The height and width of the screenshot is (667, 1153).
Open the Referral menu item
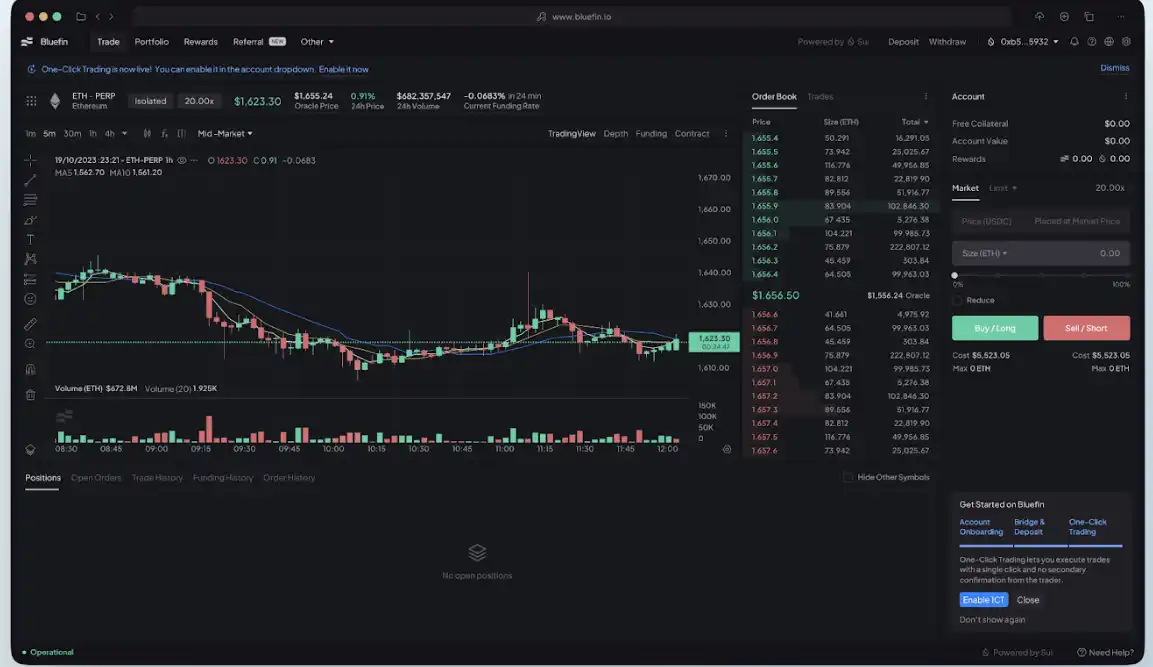click(x=259, y=42)
